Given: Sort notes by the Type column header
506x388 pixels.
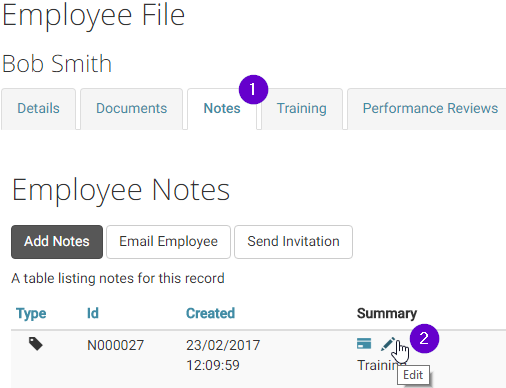Looking at the screenshot, I should [31, 313].
